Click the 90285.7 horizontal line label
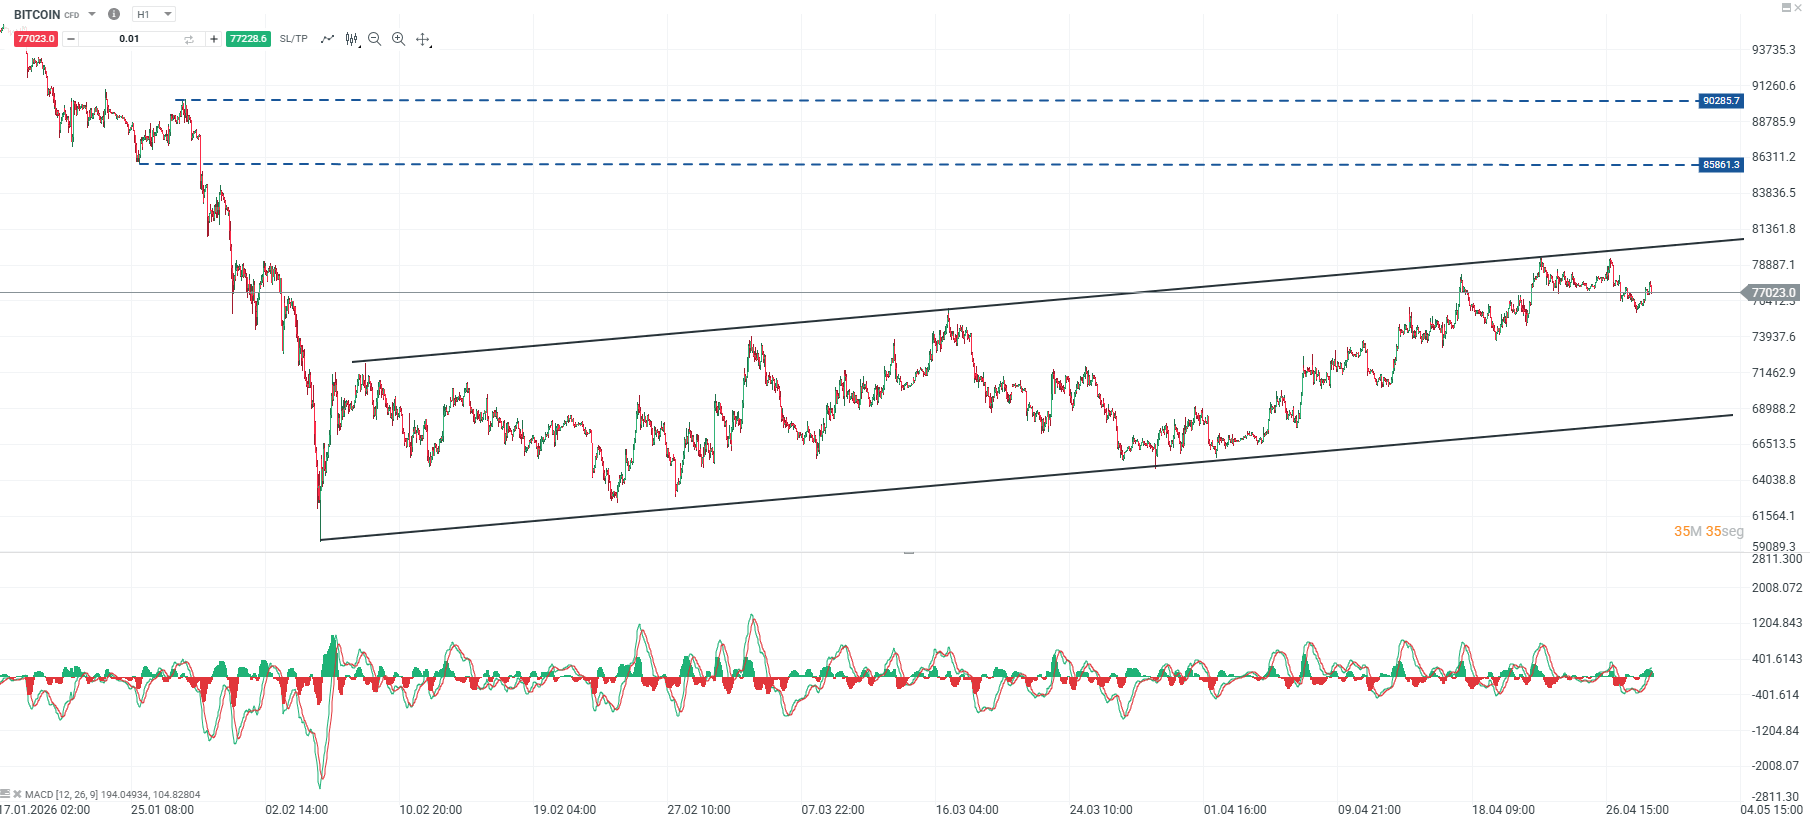This screenshot has height=823, width=1813. point(1720,101)
